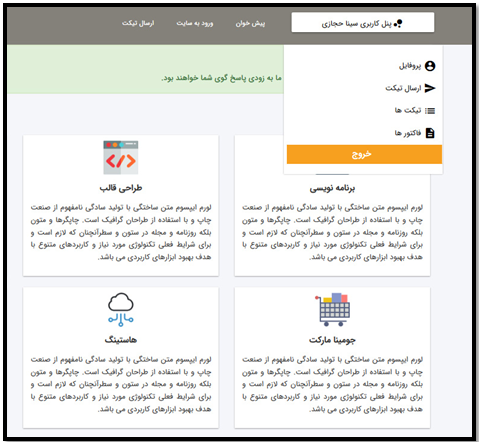This screenshot has width=479, height=442.
Task: Click the description paragraph under طراحی قالب
Action: click(121, 232)
